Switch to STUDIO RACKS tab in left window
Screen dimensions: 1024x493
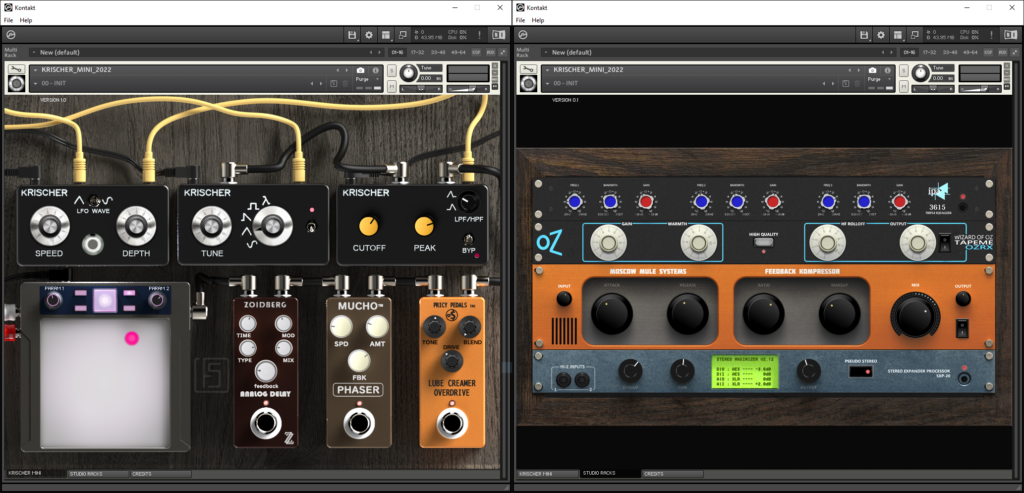point(97,473)
